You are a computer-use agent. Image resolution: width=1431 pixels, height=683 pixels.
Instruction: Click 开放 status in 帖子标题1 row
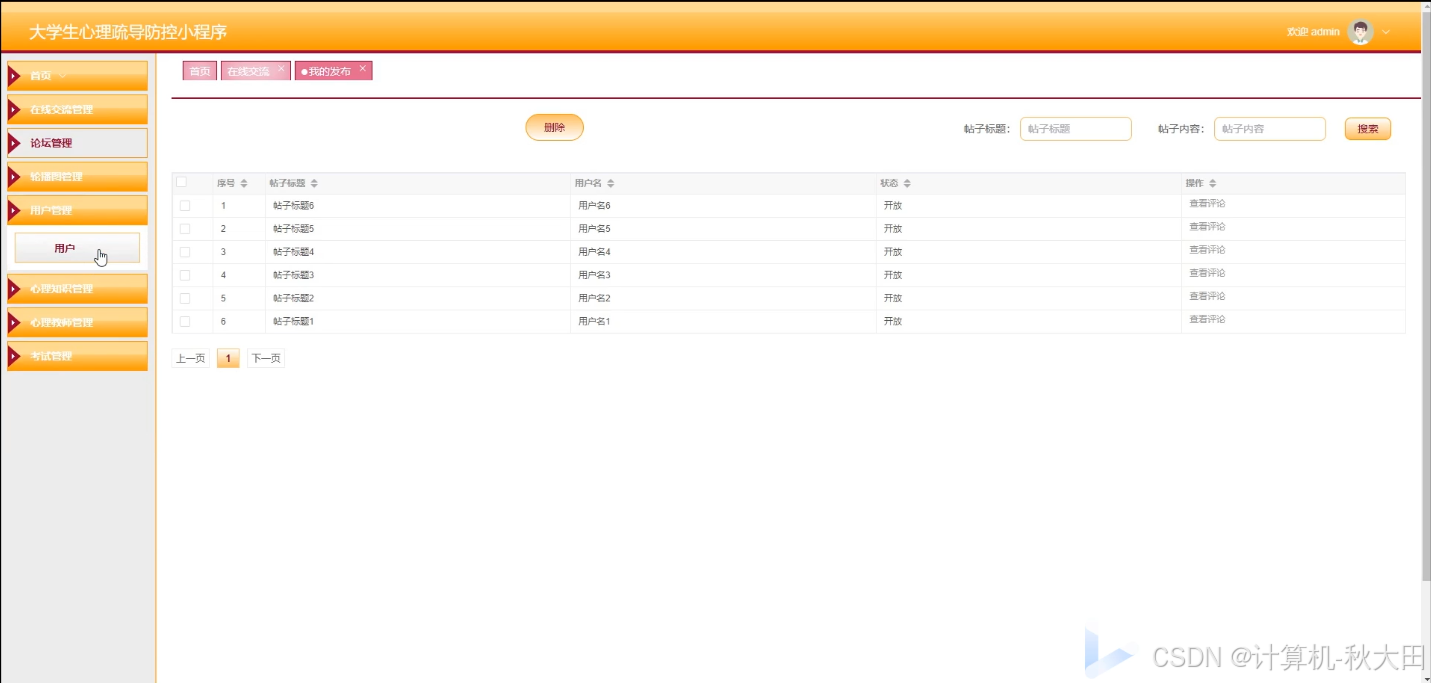pos(893,321)
